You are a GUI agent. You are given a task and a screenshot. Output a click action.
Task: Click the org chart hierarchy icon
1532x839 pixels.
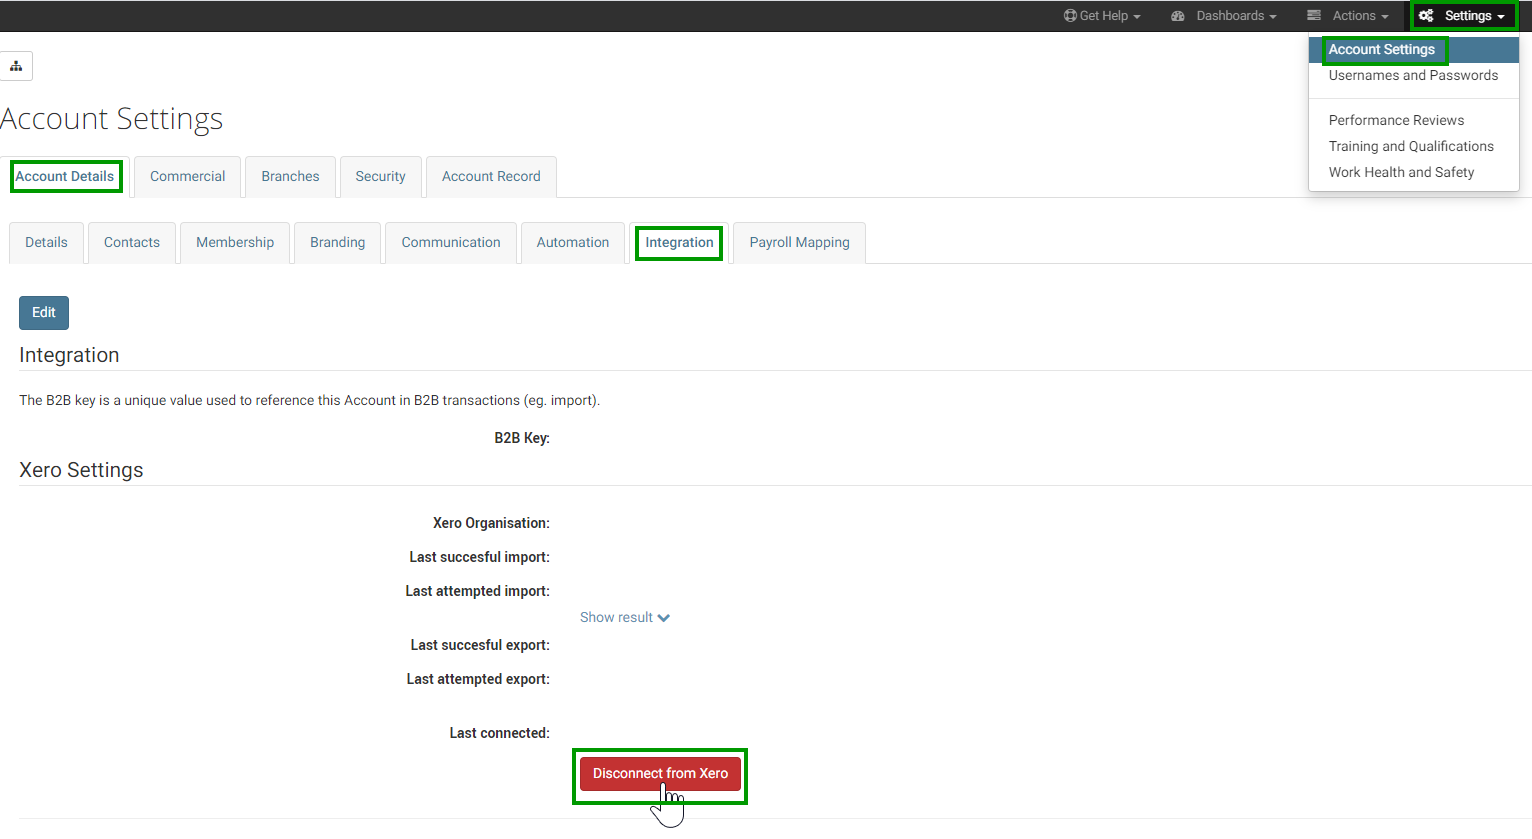click(16, 66)
